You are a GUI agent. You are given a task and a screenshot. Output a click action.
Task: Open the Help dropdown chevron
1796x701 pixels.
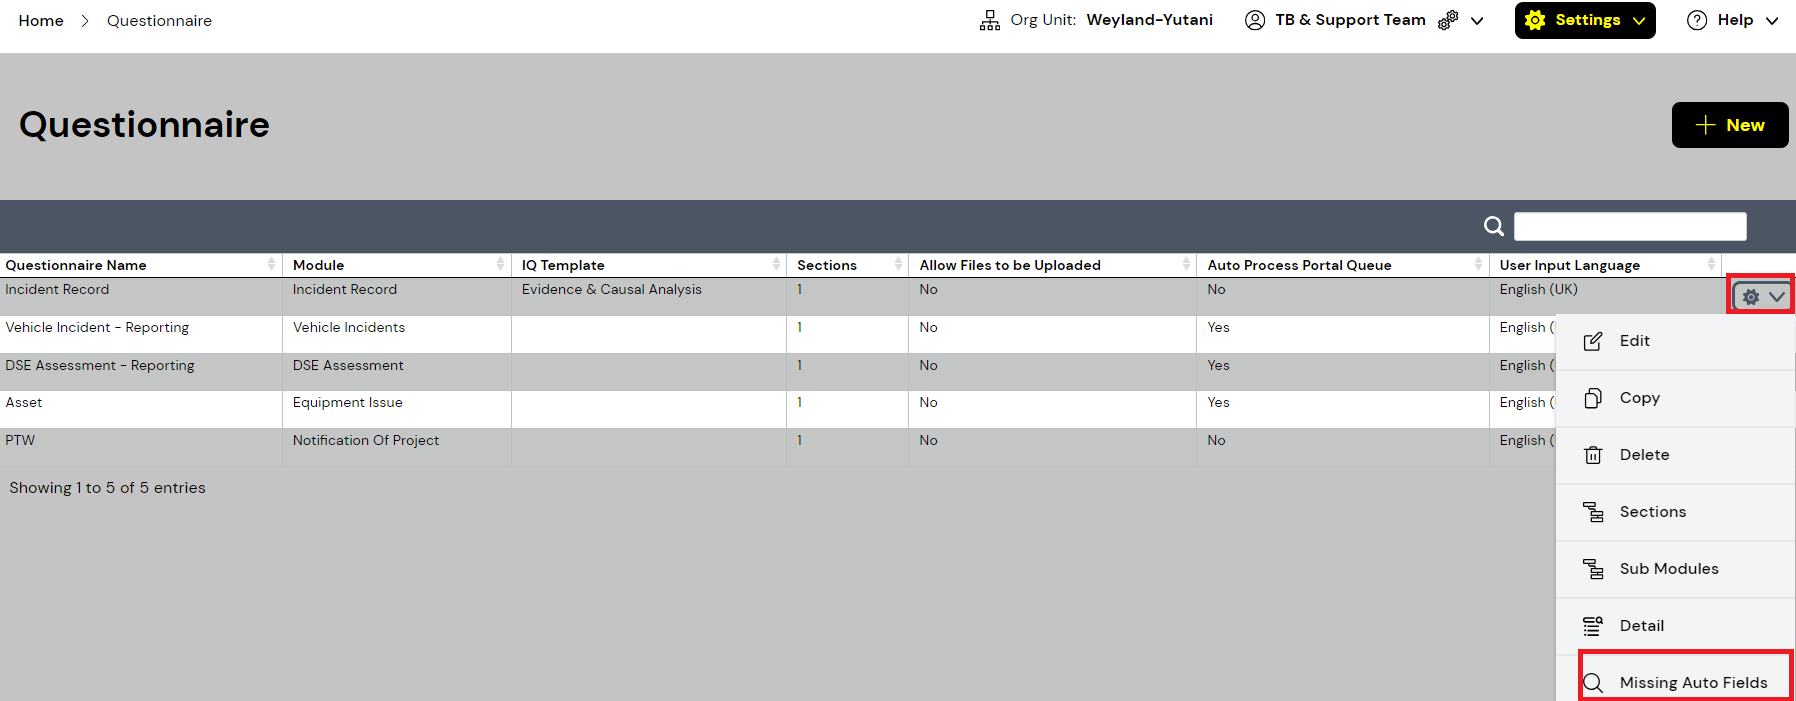(x=1771, y=20)
